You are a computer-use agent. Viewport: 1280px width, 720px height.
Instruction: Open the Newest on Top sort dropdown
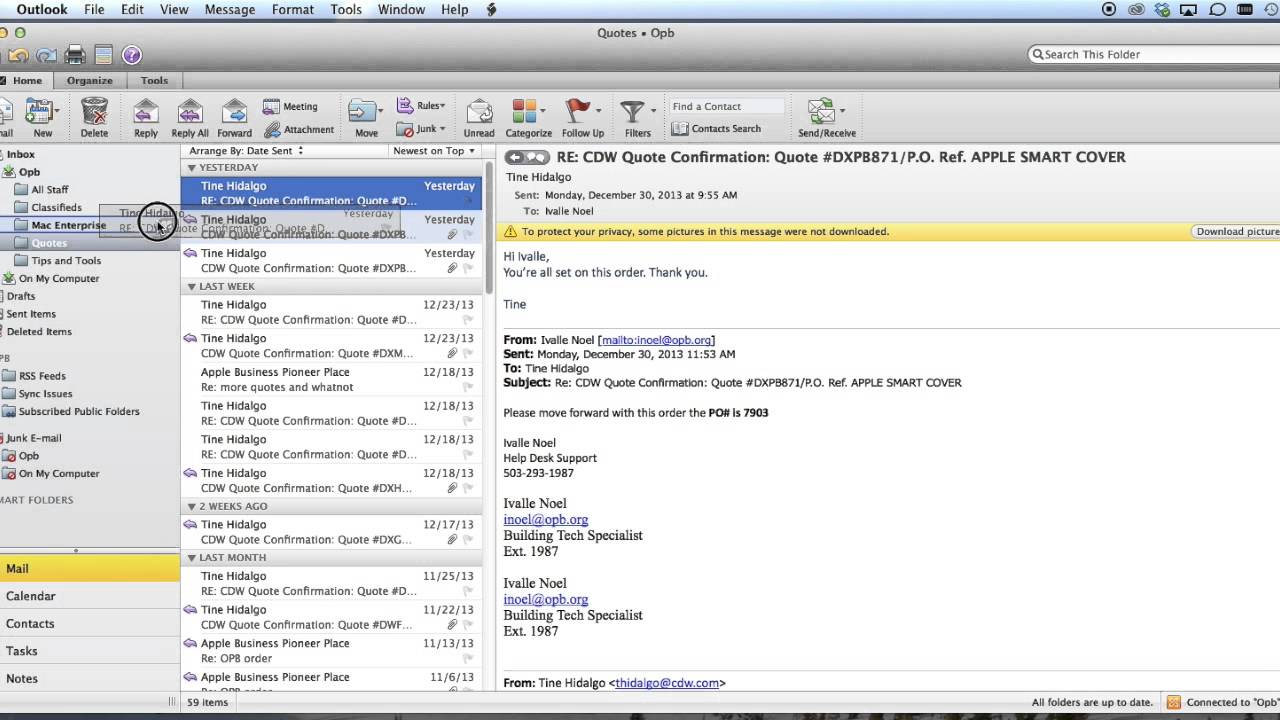433,151
